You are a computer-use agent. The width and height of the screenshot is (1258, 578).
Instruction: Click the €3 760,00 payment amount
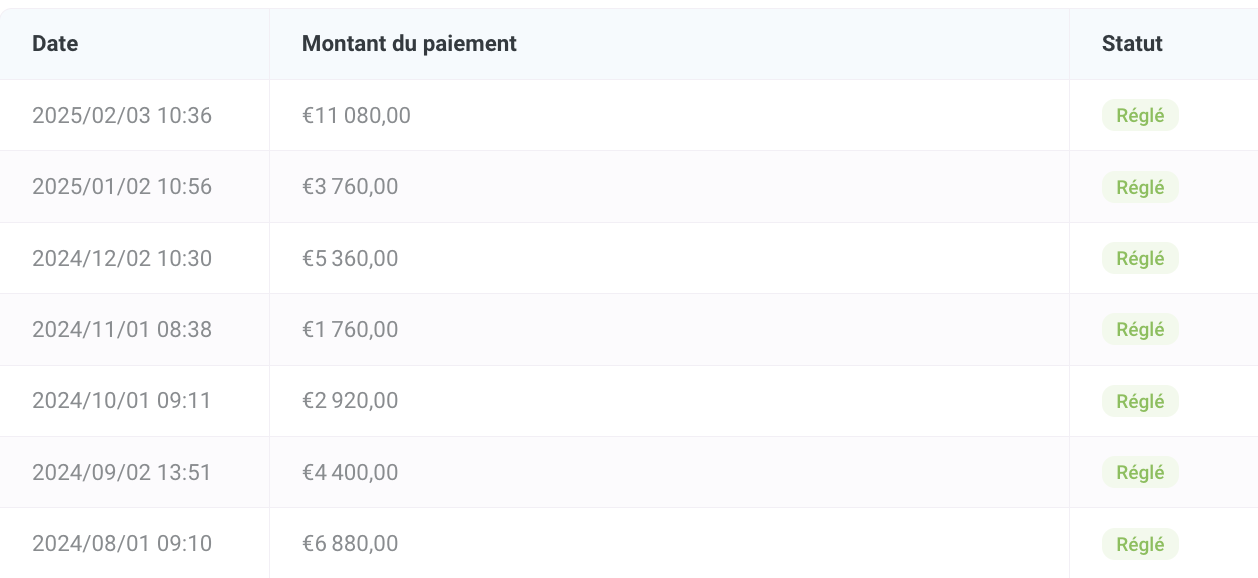click(x=350, y=187)
